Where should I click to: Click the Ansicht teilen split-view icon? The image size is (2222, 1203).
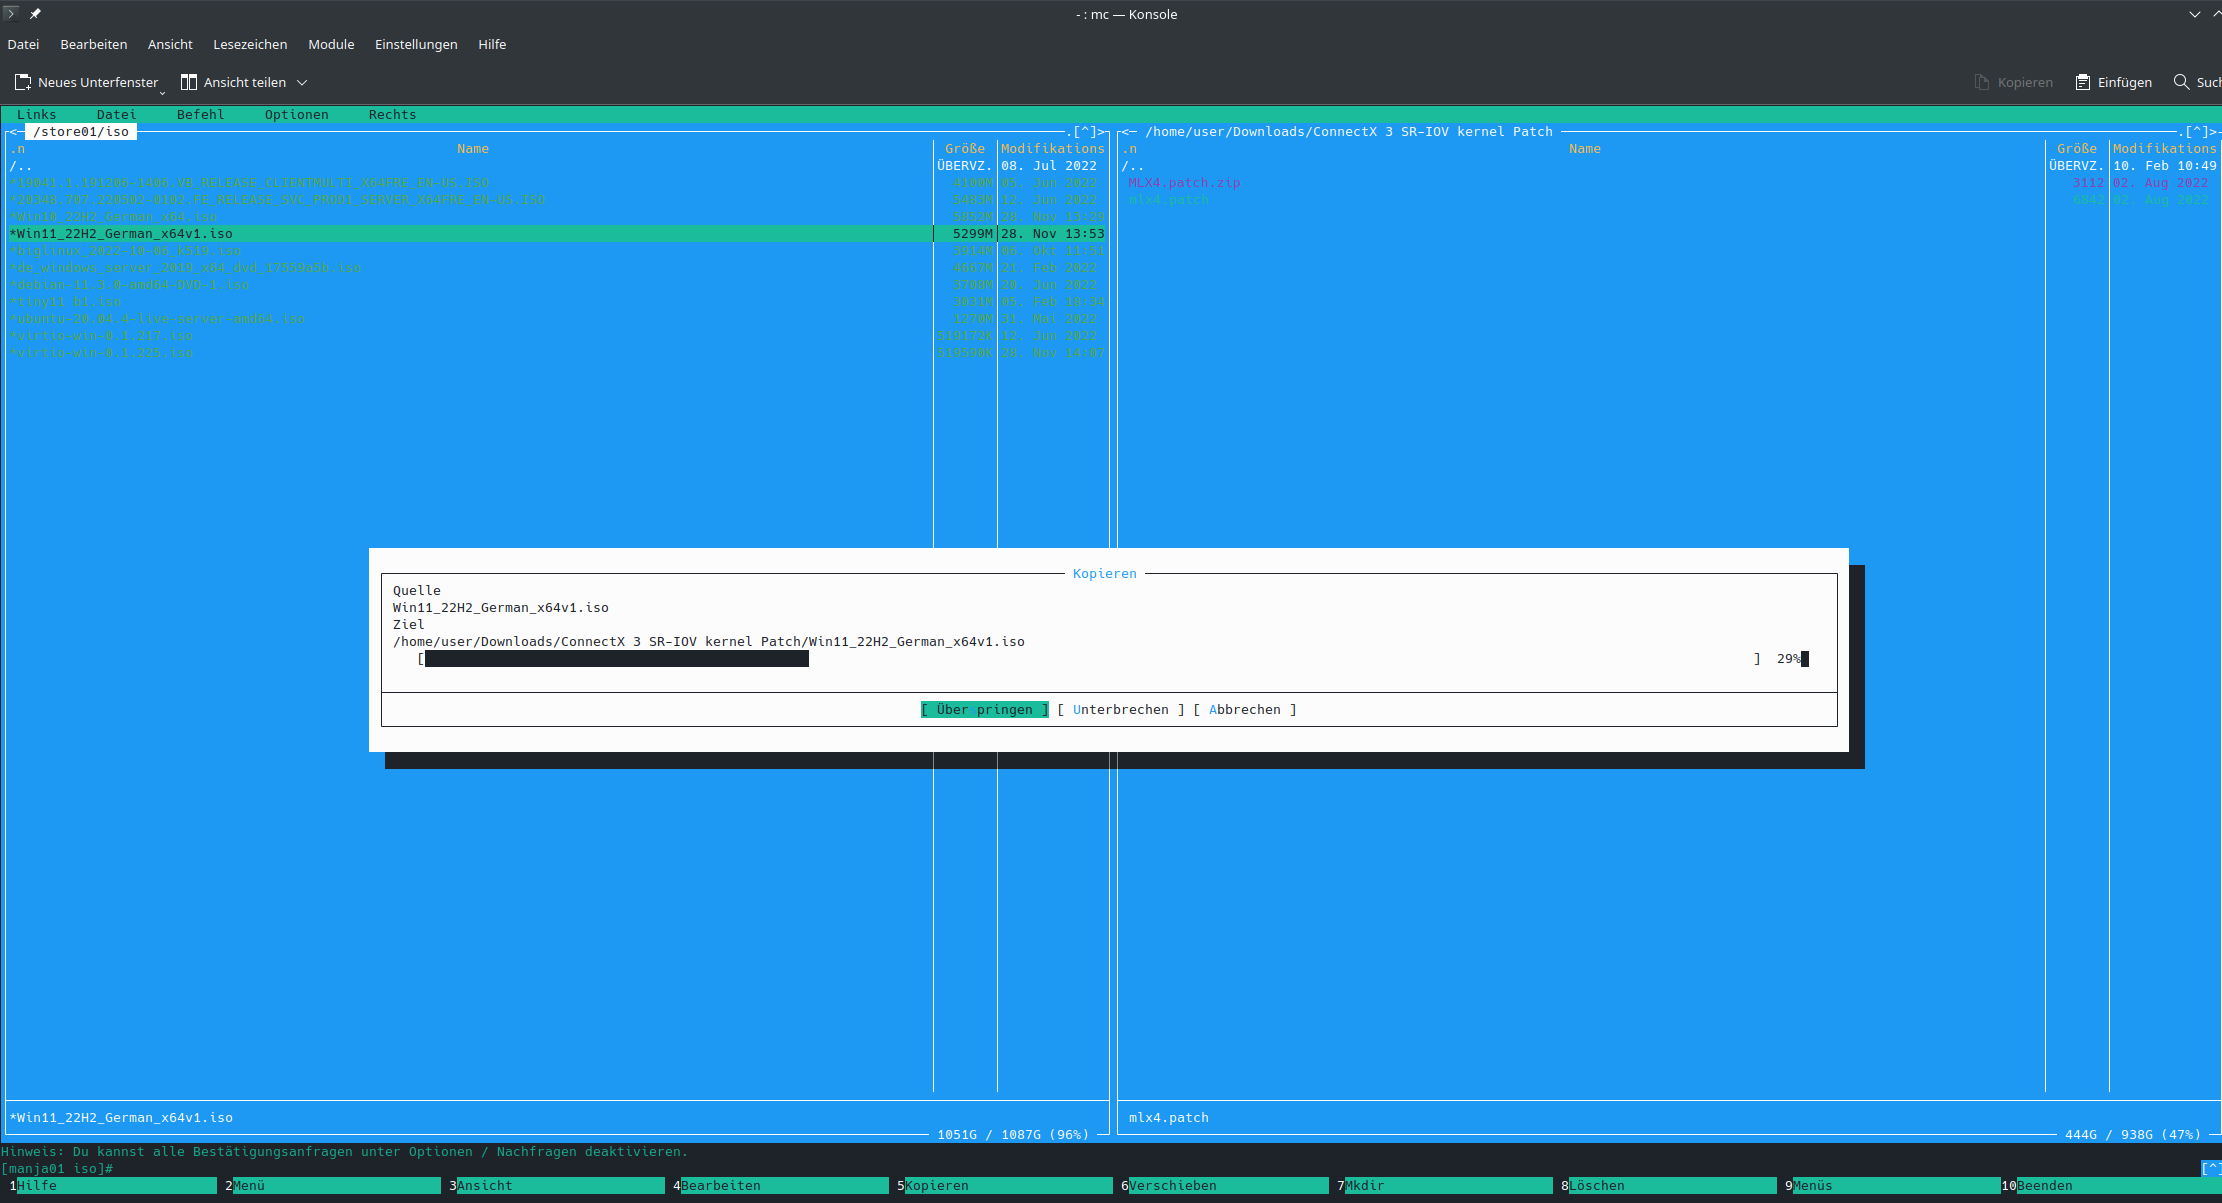188,82
